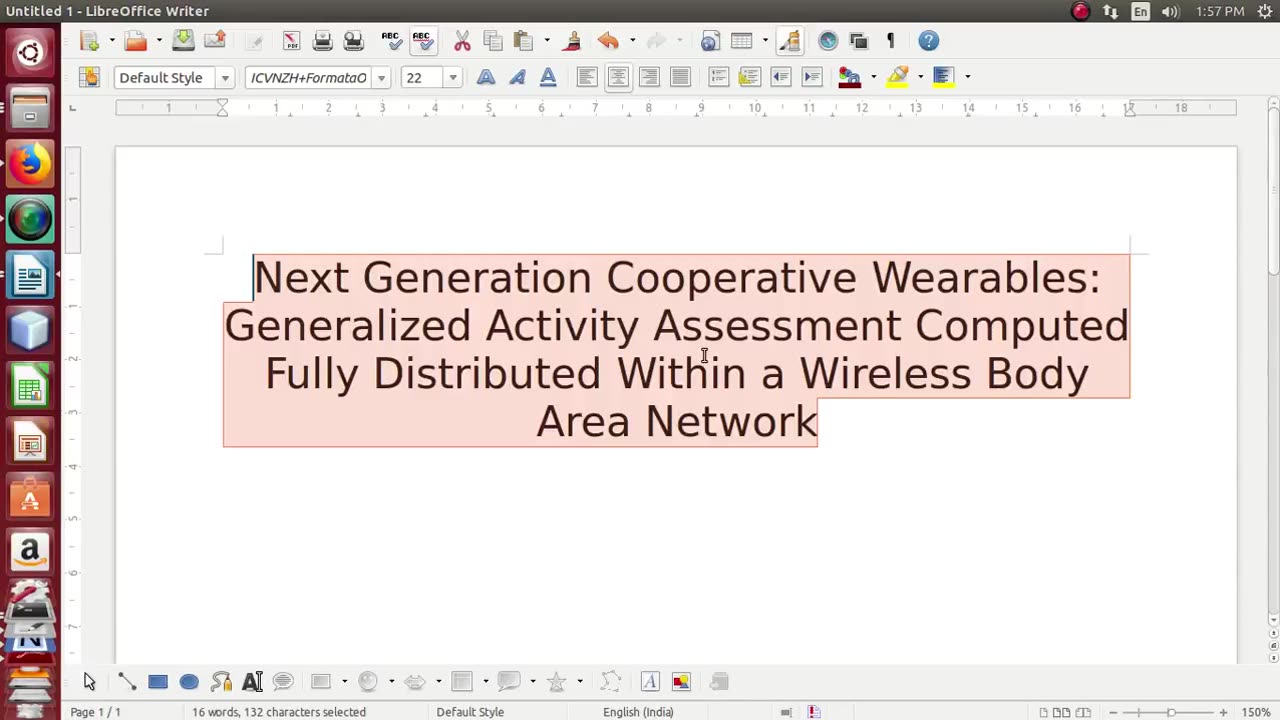Viewport: 1280px width, 720px height.
Task: Open the Styles and Formatting icon
Action: point(90,77)
